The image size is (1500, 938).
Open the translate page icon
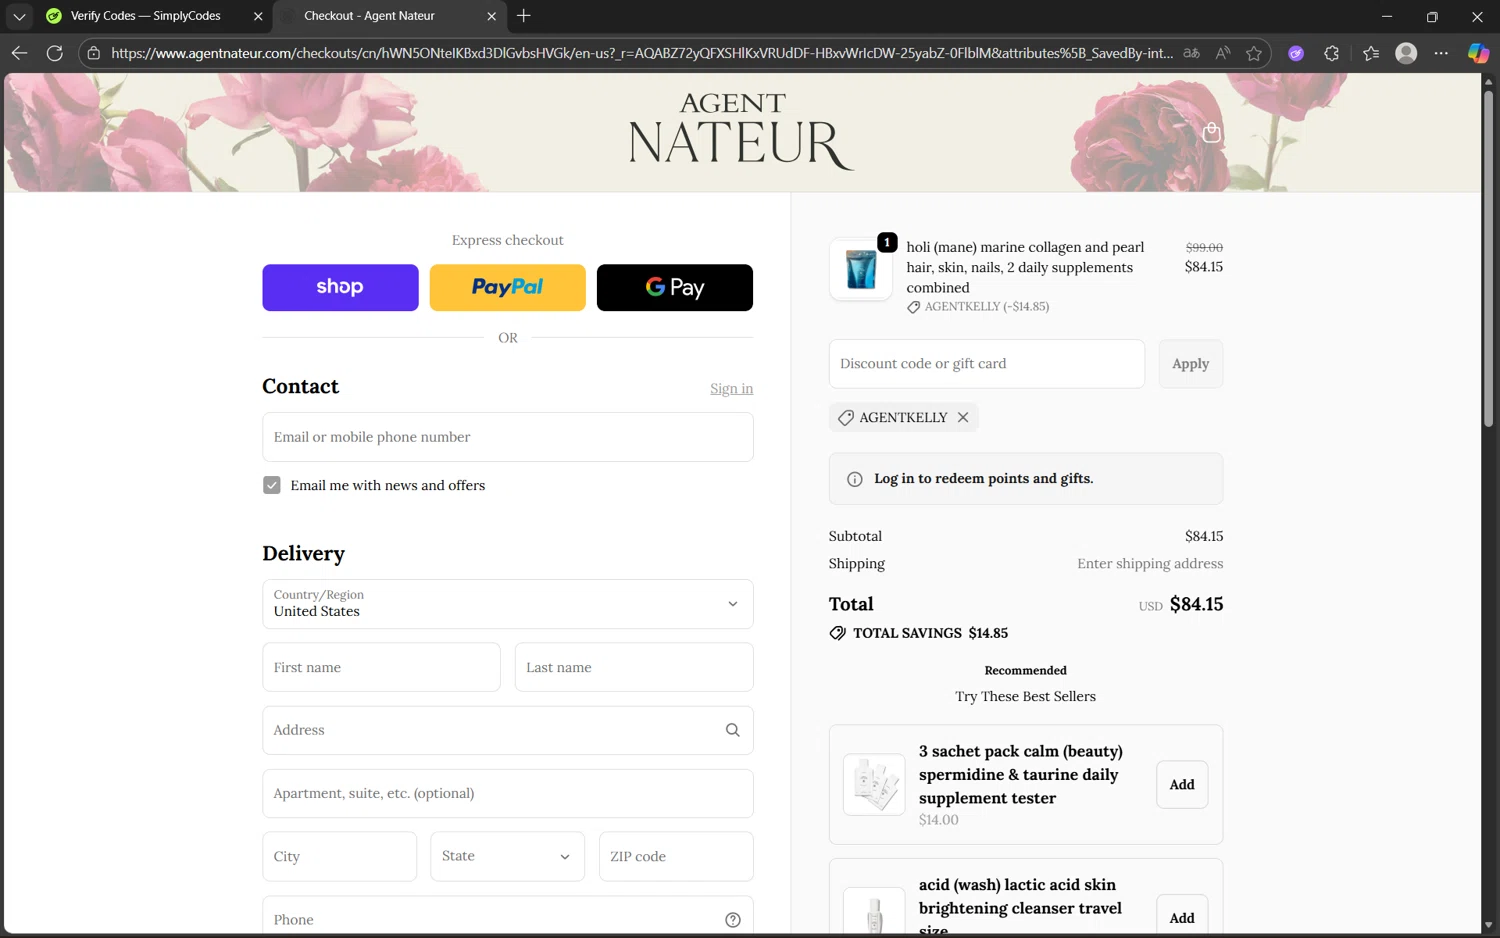coord(1191,53)
